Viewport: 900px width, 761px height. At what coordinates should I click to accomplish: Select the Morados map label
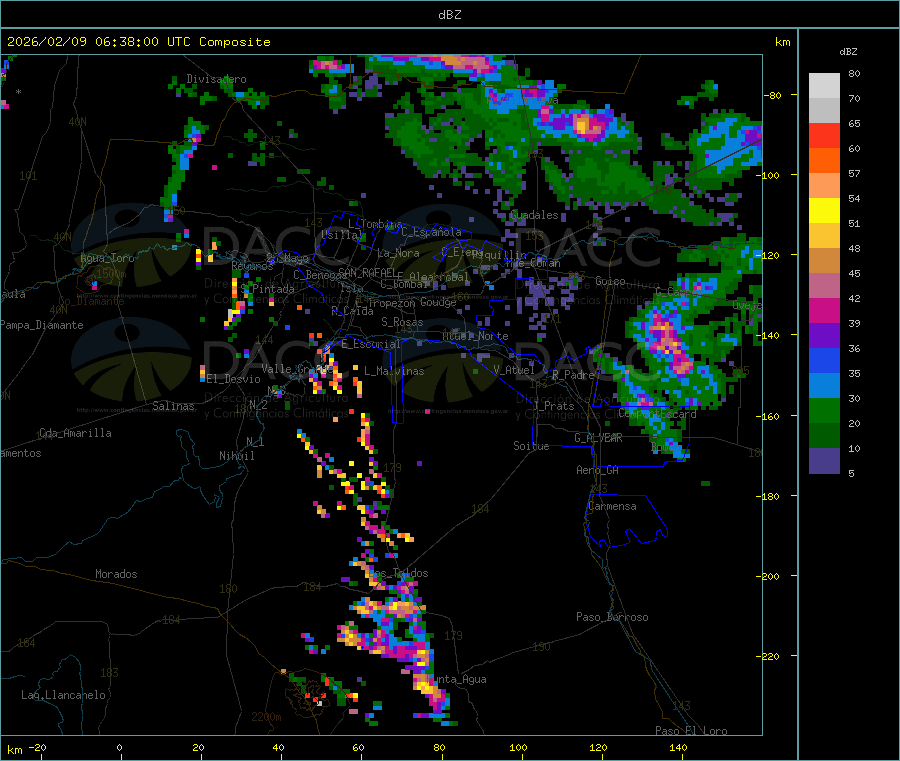point(116,574)
